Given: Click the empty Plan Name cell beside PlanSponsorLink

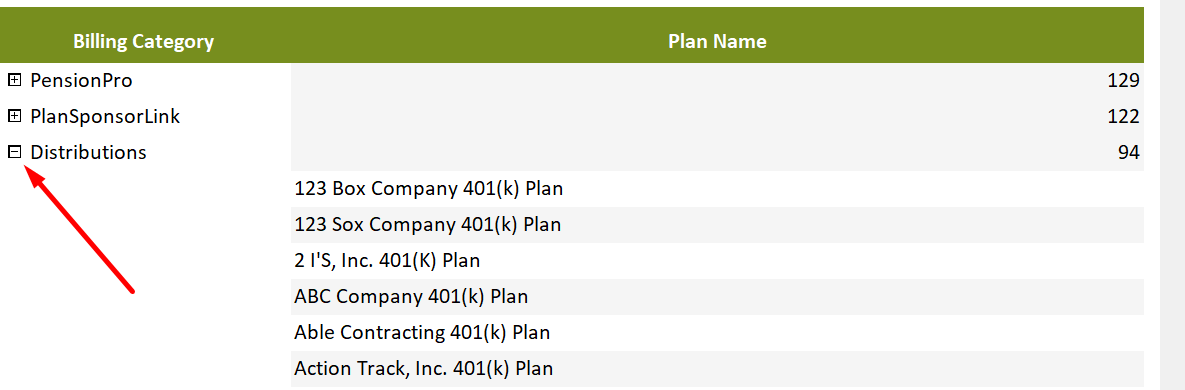Looking at the screenshot, I should pos(717,116).
